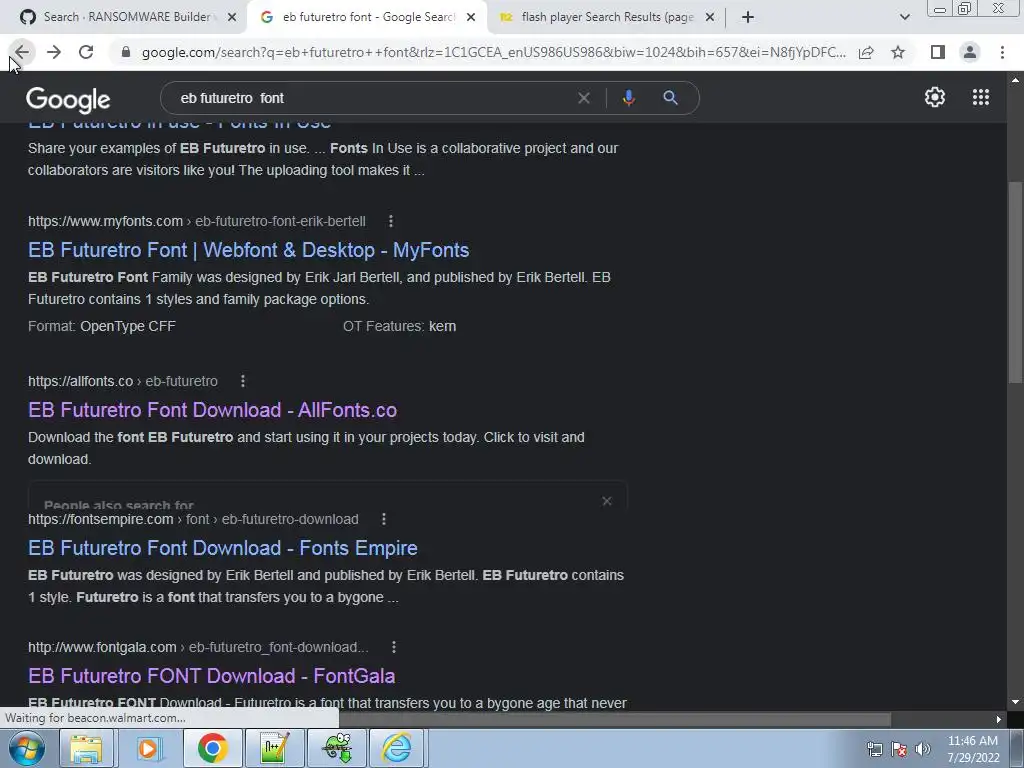
Task: Share this page icon in address bar
Action: click(866, 52)
